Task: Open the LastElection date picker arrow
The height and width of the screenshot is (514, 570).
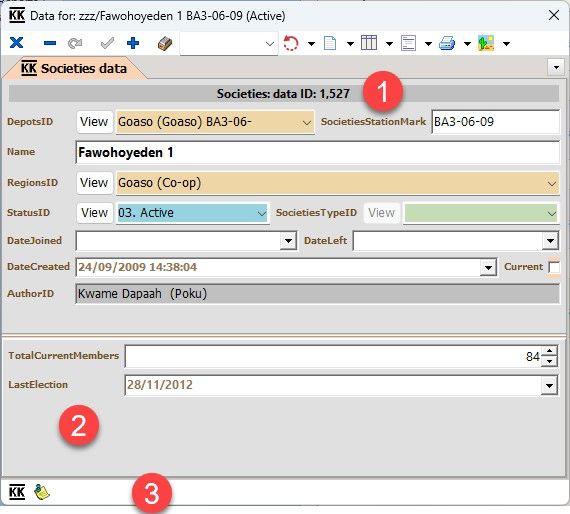Action: pos(549,386)
